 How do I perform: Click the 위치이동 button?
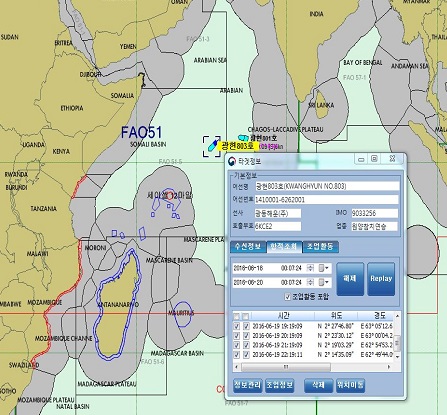pyautogui.click(x=350, y=385)
